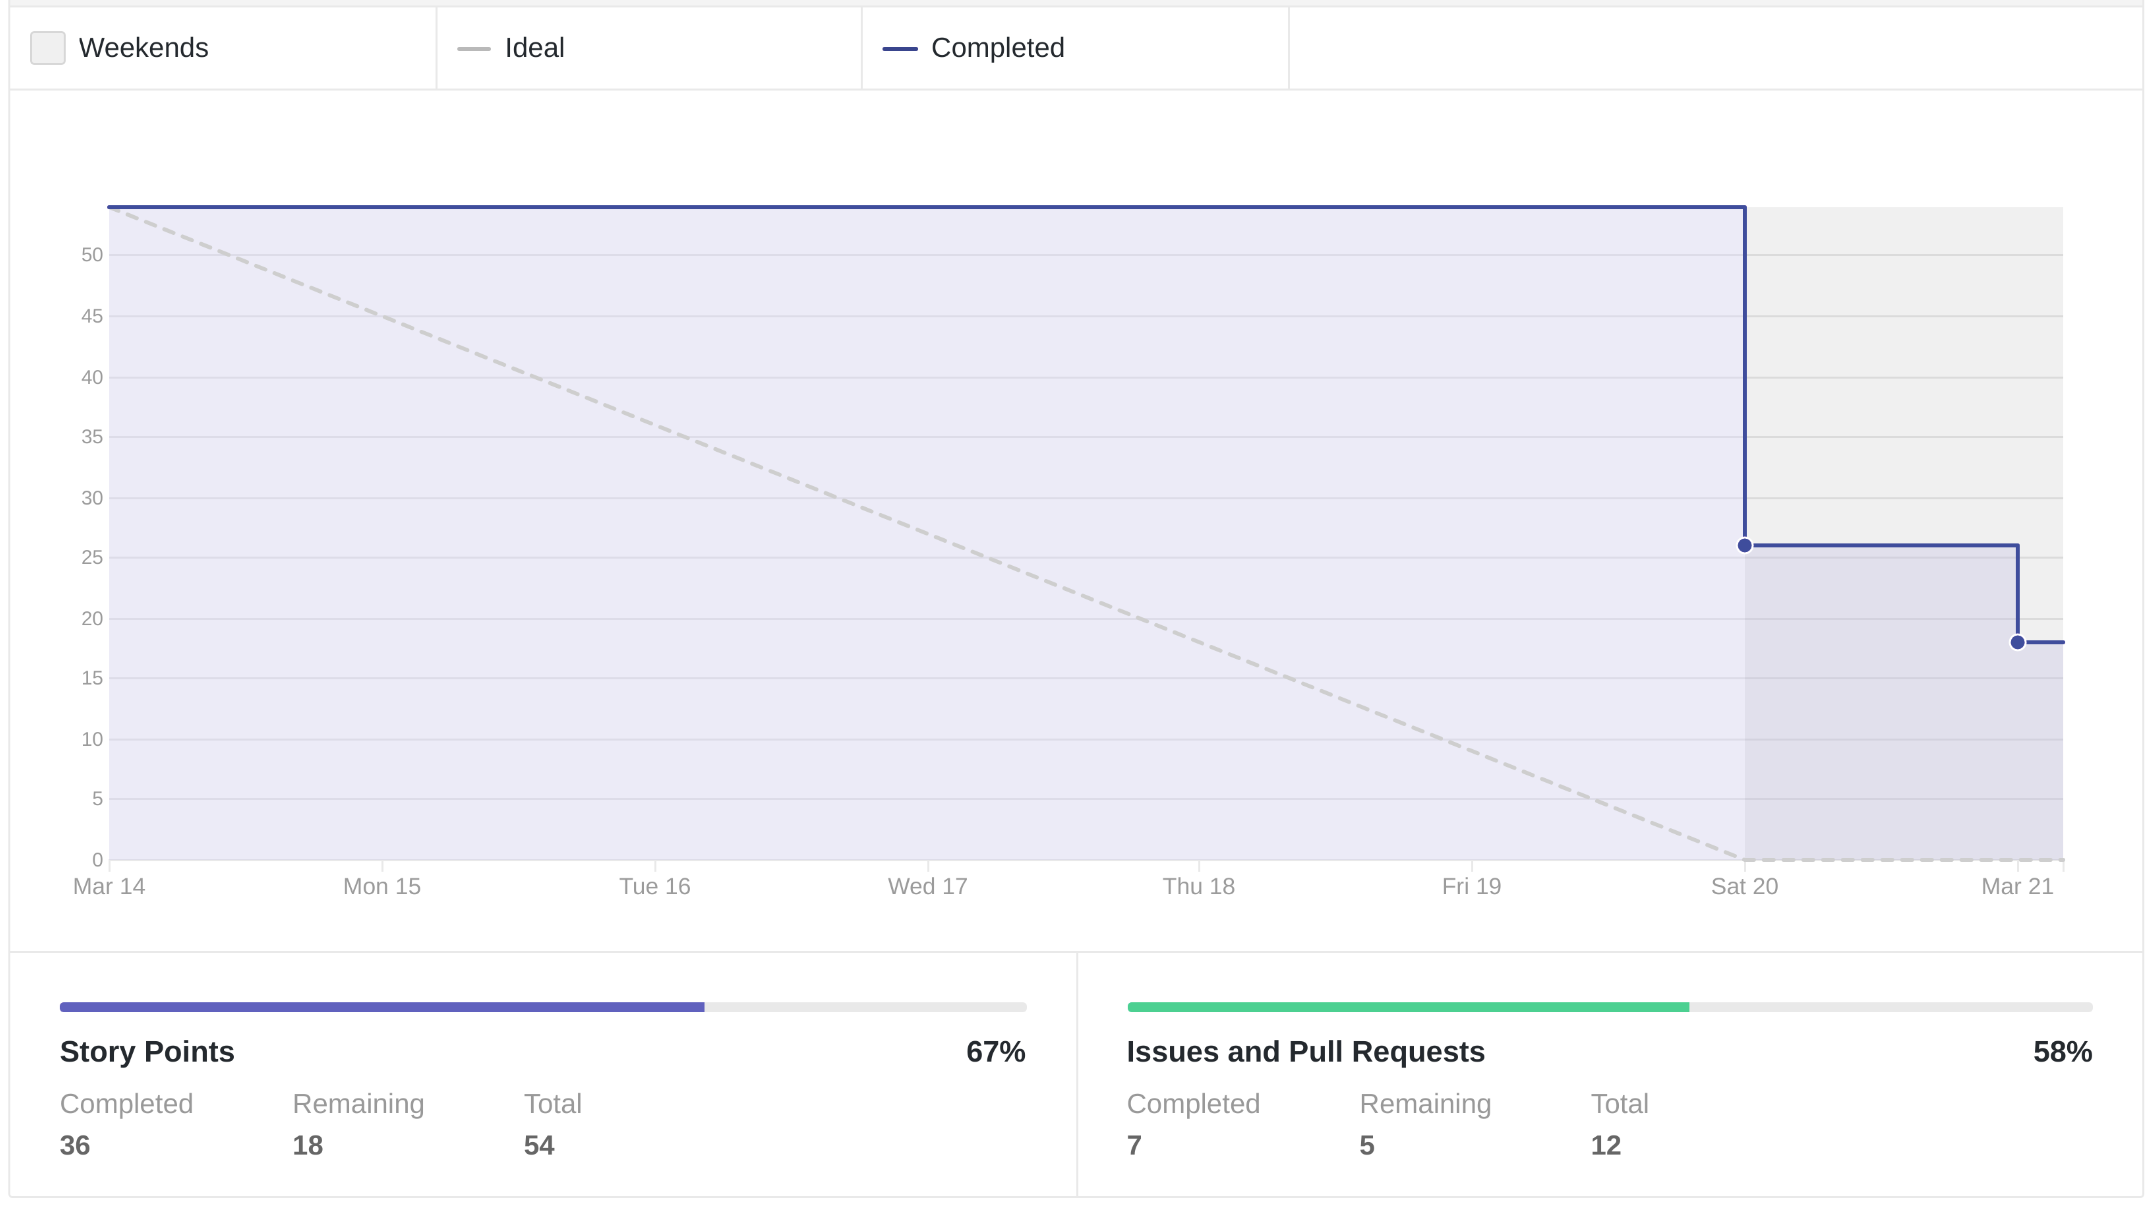Viewport: 2152px width, 1206px height.
Task: Click the issues total value 12
Action: pos(1606,1146)
